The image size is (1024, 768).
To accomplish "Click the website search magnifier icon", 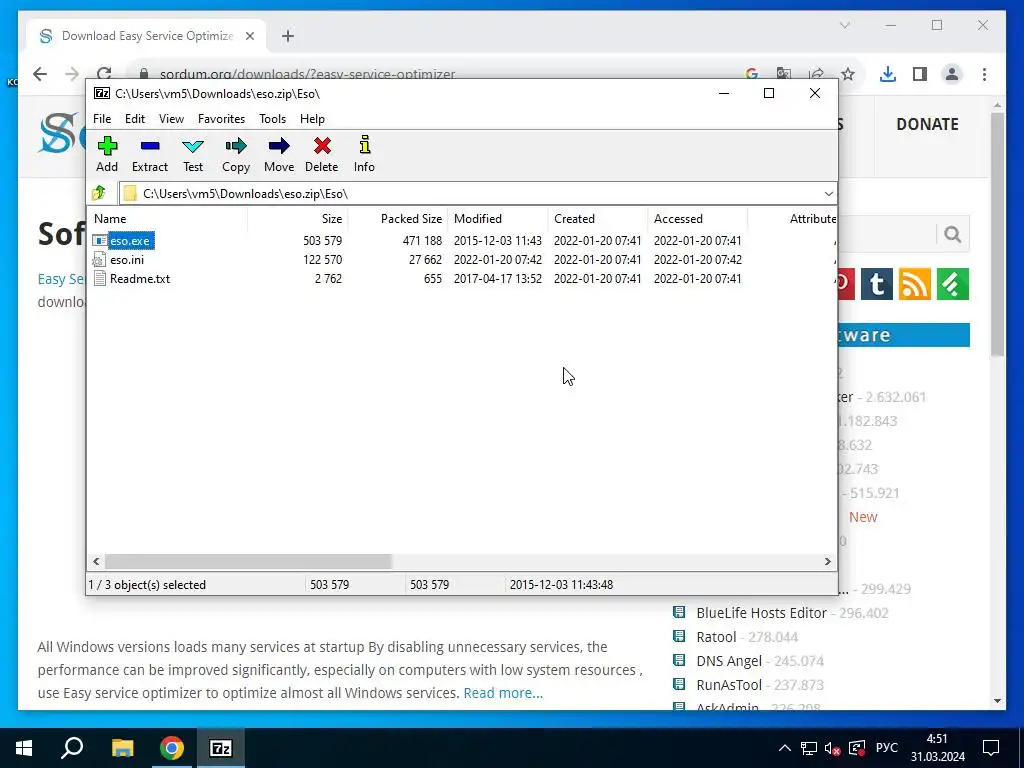I will [x=952, y=234].
